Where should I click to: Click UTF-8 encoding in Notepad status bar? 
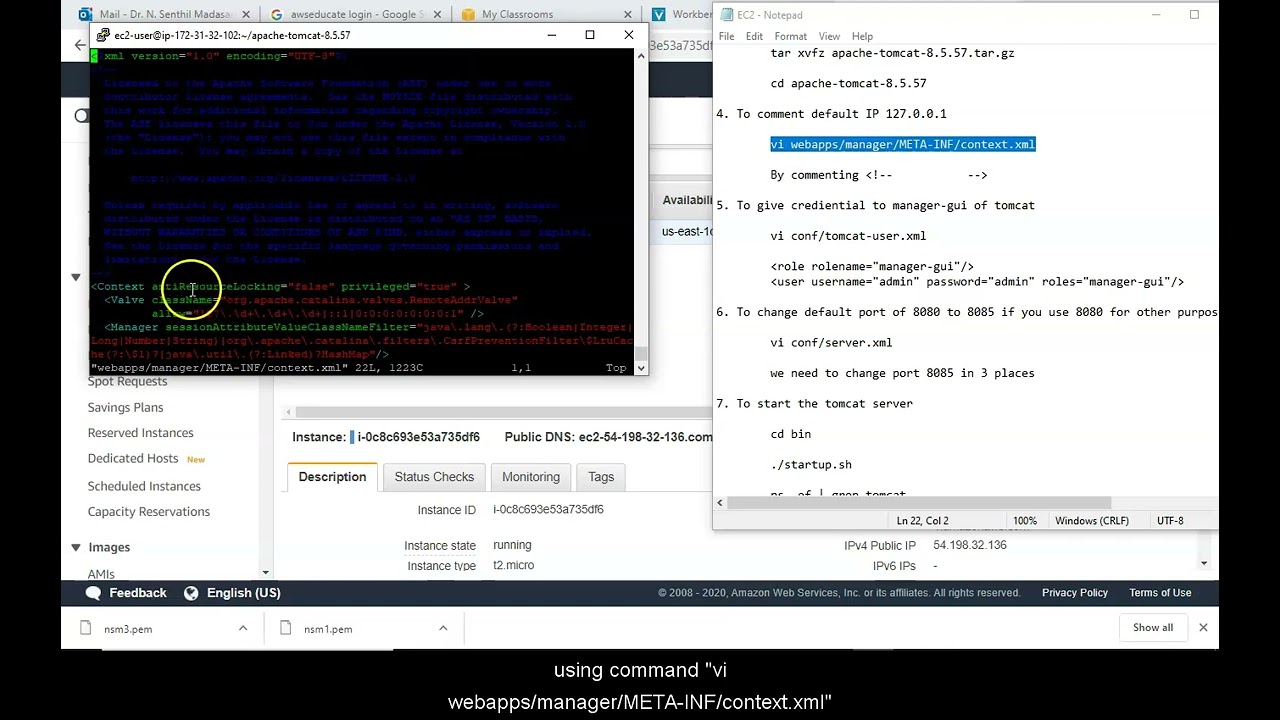coord(1170,521)
